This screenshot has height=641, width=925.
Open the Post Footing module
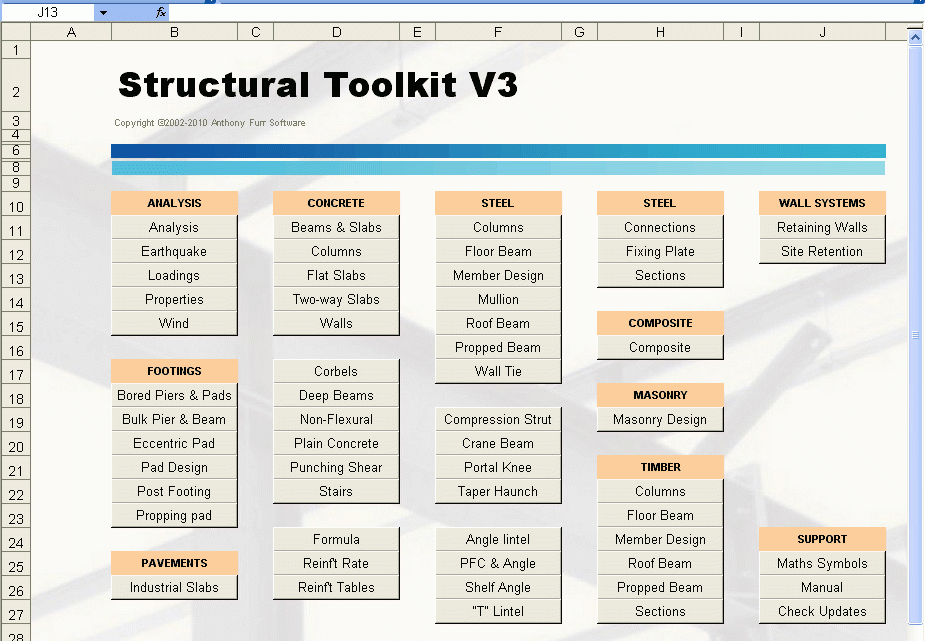174,492
